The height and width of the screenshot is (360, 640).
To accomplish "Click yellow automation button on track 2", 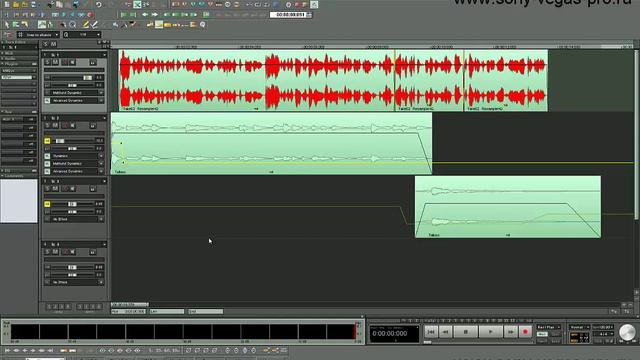I will tap(47, 141).
